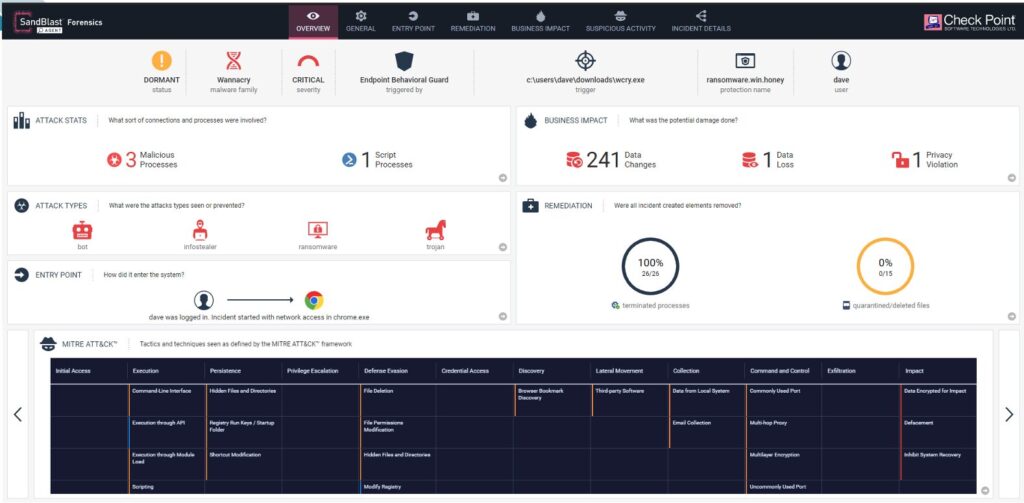This screenshot has width=1024, height=503.
Task: Expand the Attack Stats panel details
Action: coord(503,178)
